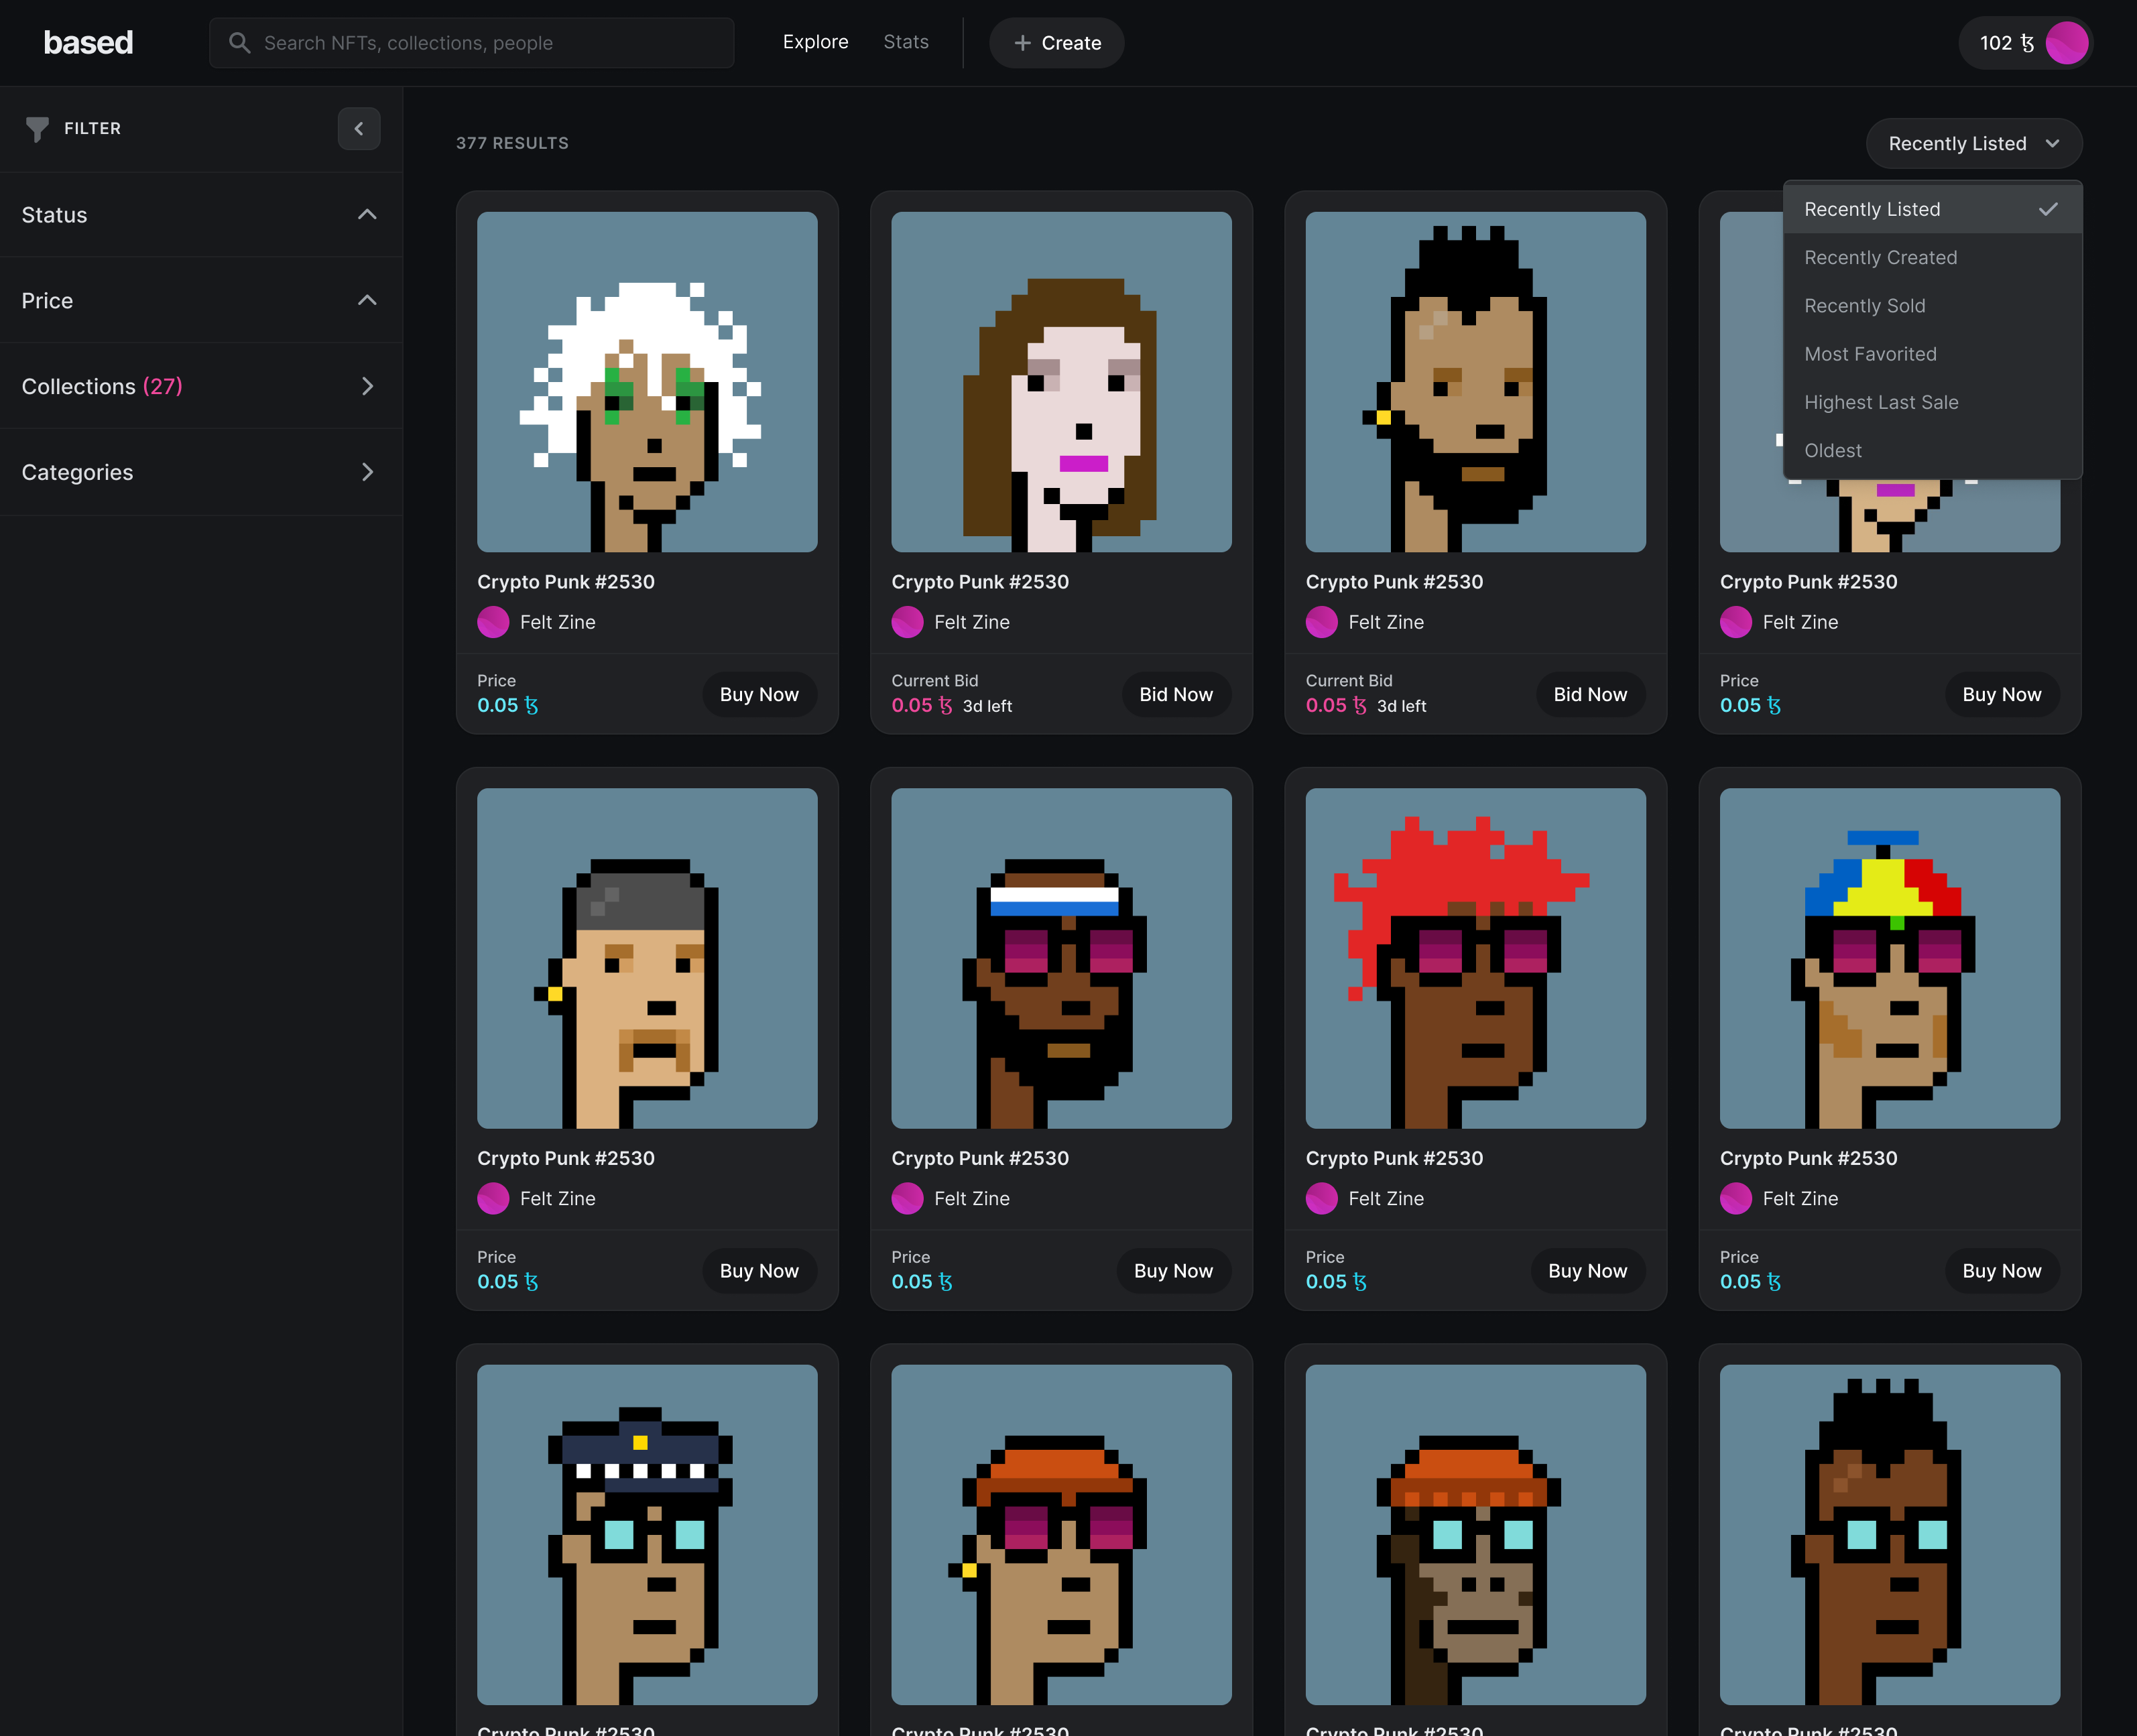This screenshot has width=2137, height=1736.
Task: Click Felt Zine avatar on brown-haired female punk card
Action: (x=907, y=622)
